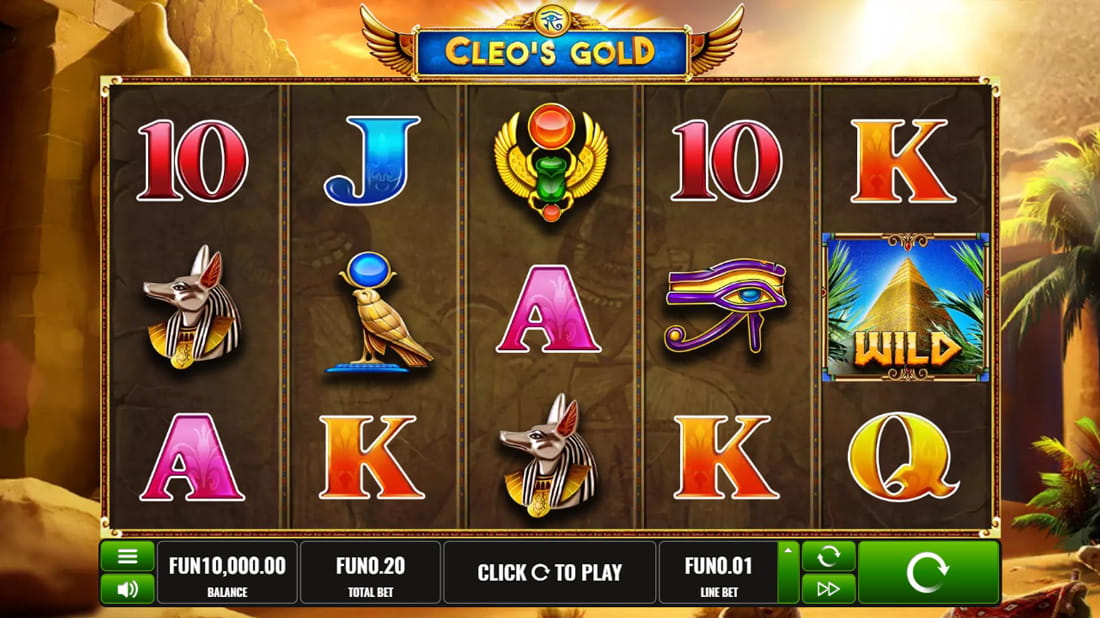Open the FUN0.01 line bet panel
The height and width of the screenshot is (618, 1100).
coord(718,572)
